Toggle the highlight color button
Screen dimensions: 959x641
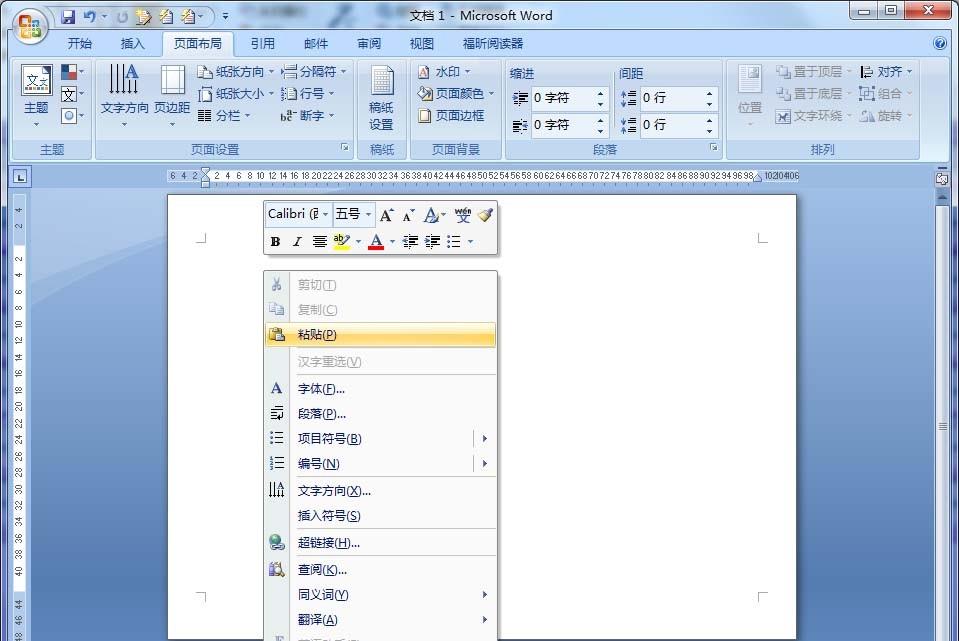pyautogui.click(x=343, y=241)
